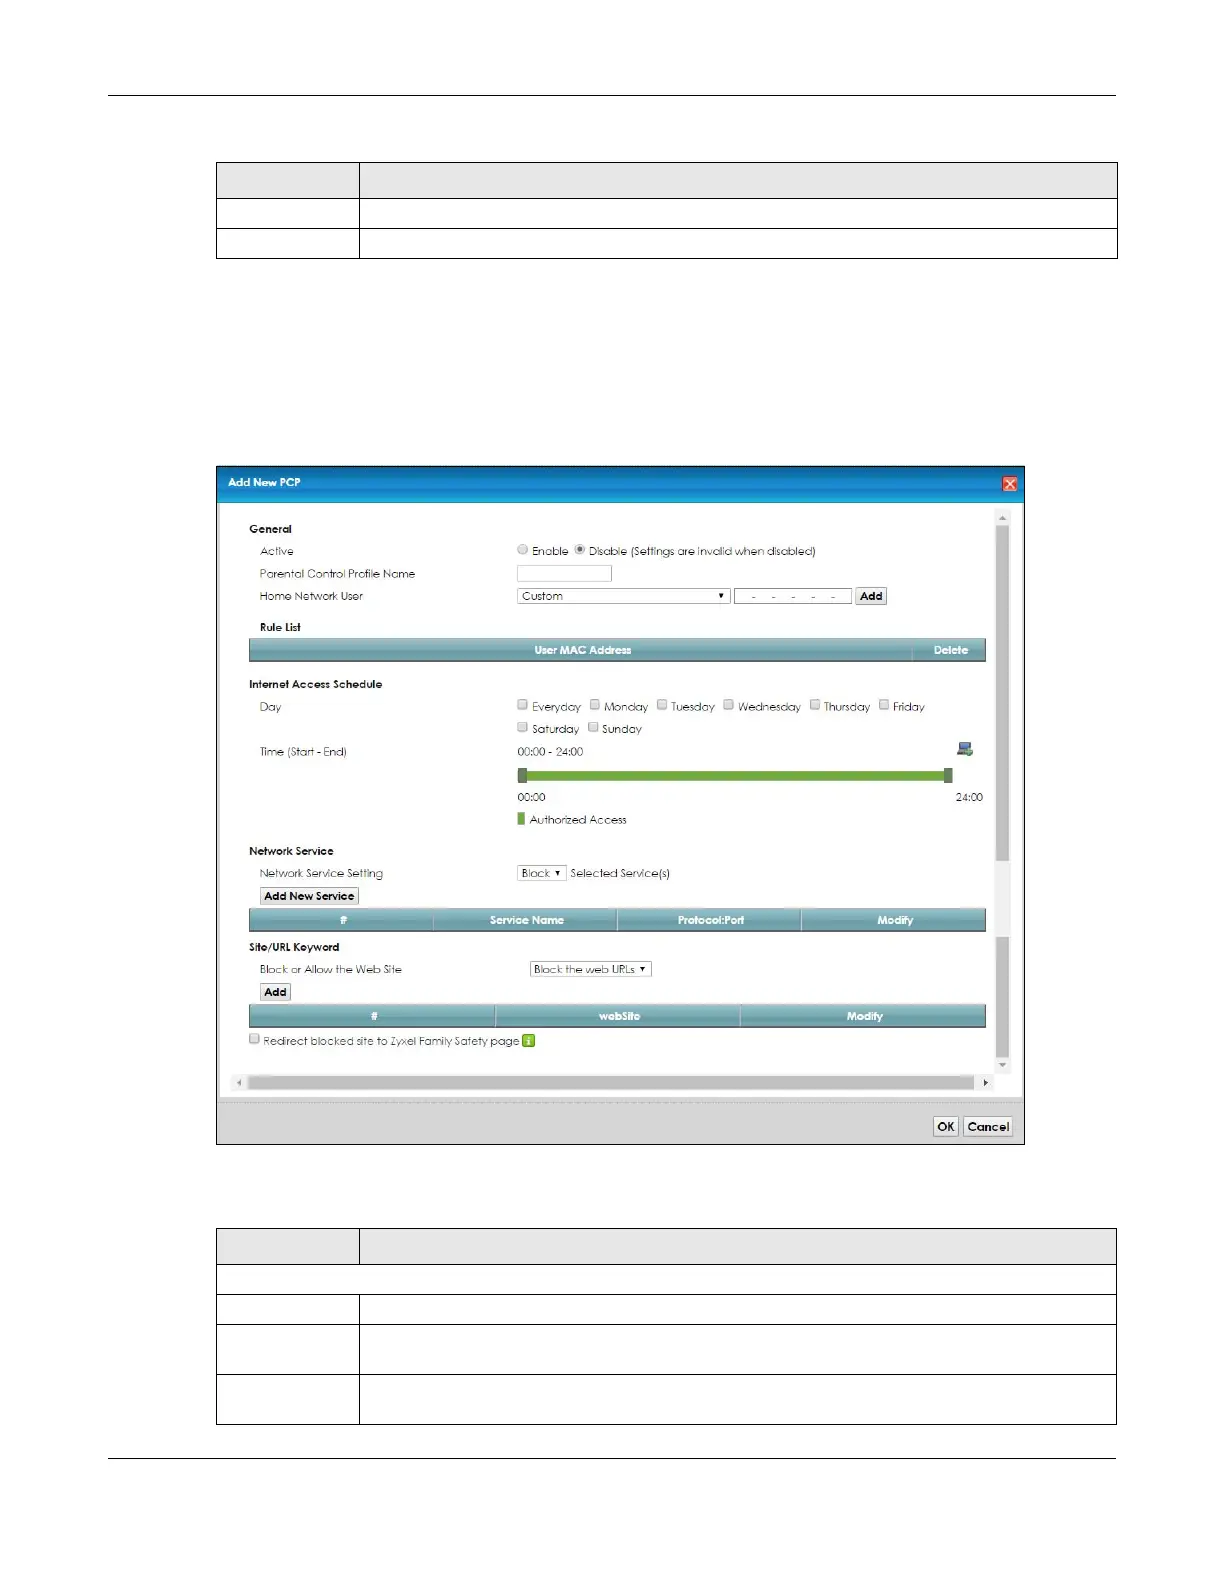
Task: Click the scroll down arrow
Action: 1002,1065
